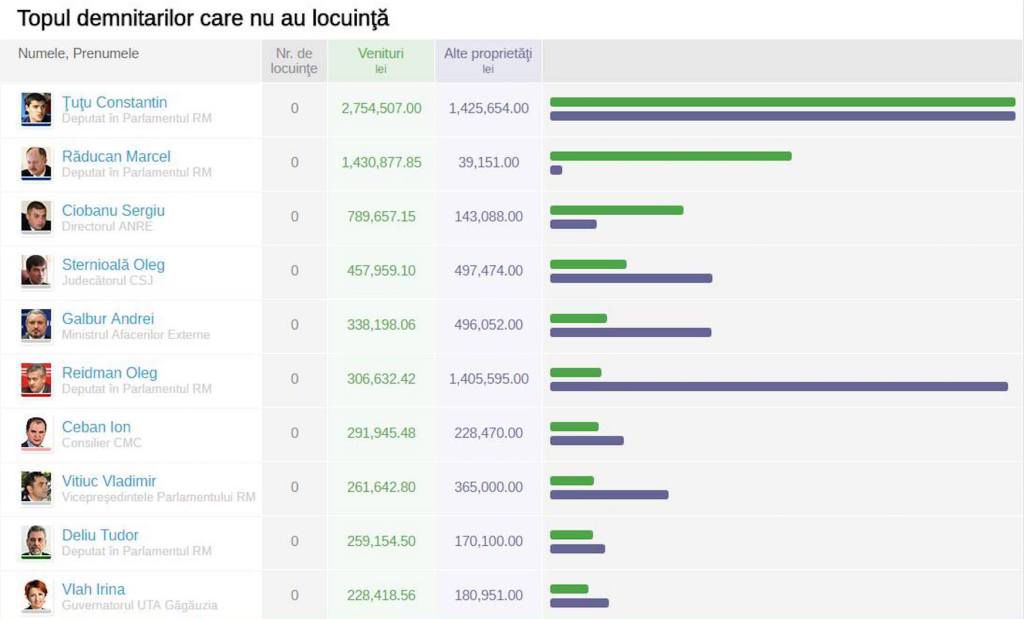
Task: Open Vlah Irina's profile link
Action: 93,590
